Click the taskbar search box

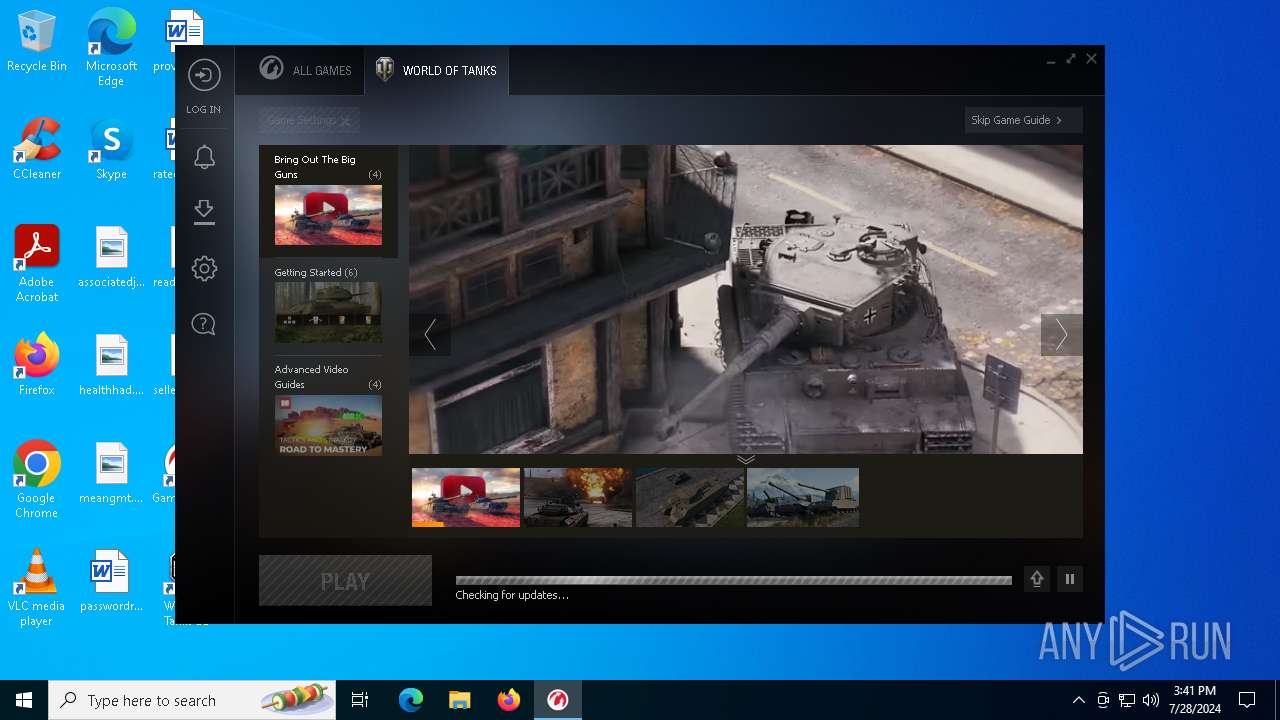[192, 700]
